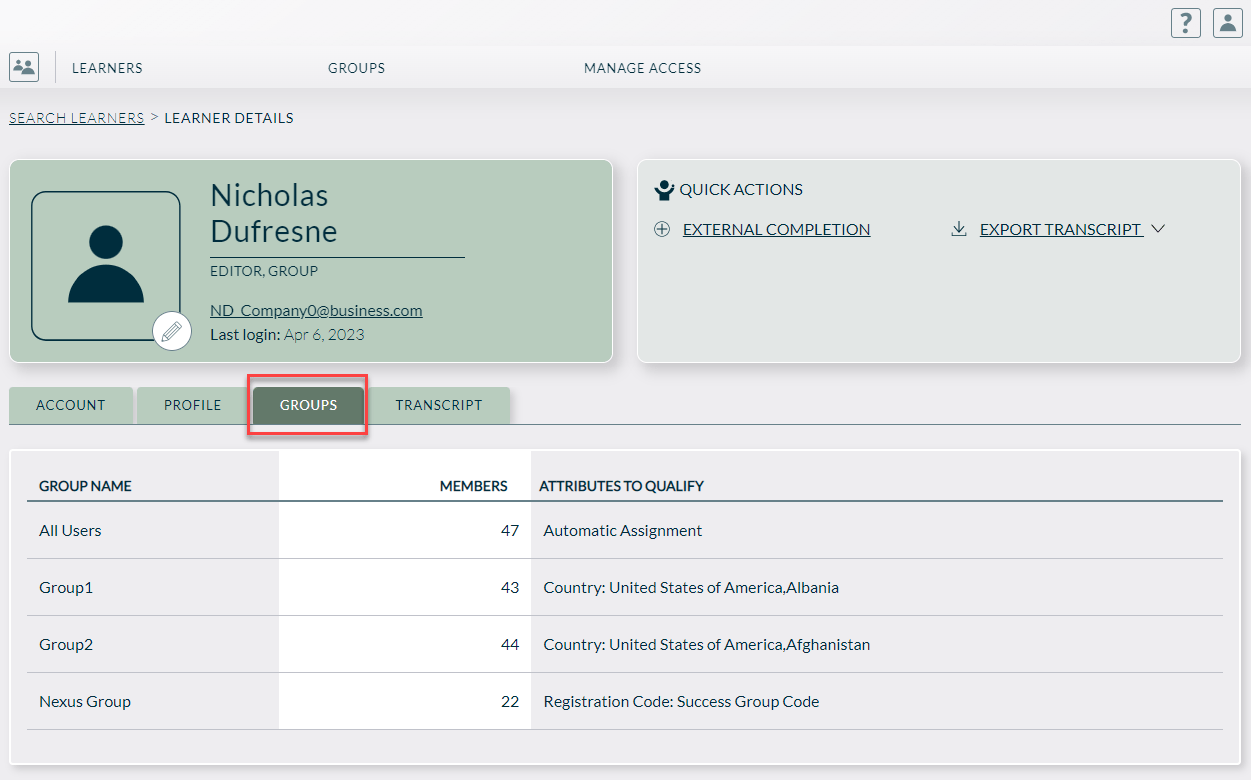Go back to SEARCH LEARNERS breadcrumb
This screenshot has width=1251, height=780.
[77, 118]
